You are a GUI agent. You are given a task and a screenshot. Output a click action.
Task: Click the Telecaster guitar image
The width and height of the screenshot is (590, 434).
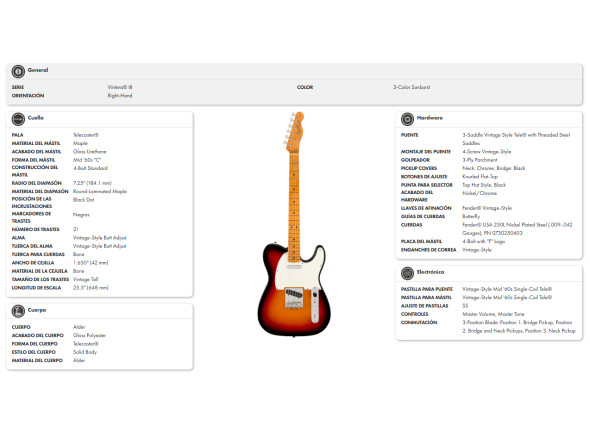(x=294, y=224)
